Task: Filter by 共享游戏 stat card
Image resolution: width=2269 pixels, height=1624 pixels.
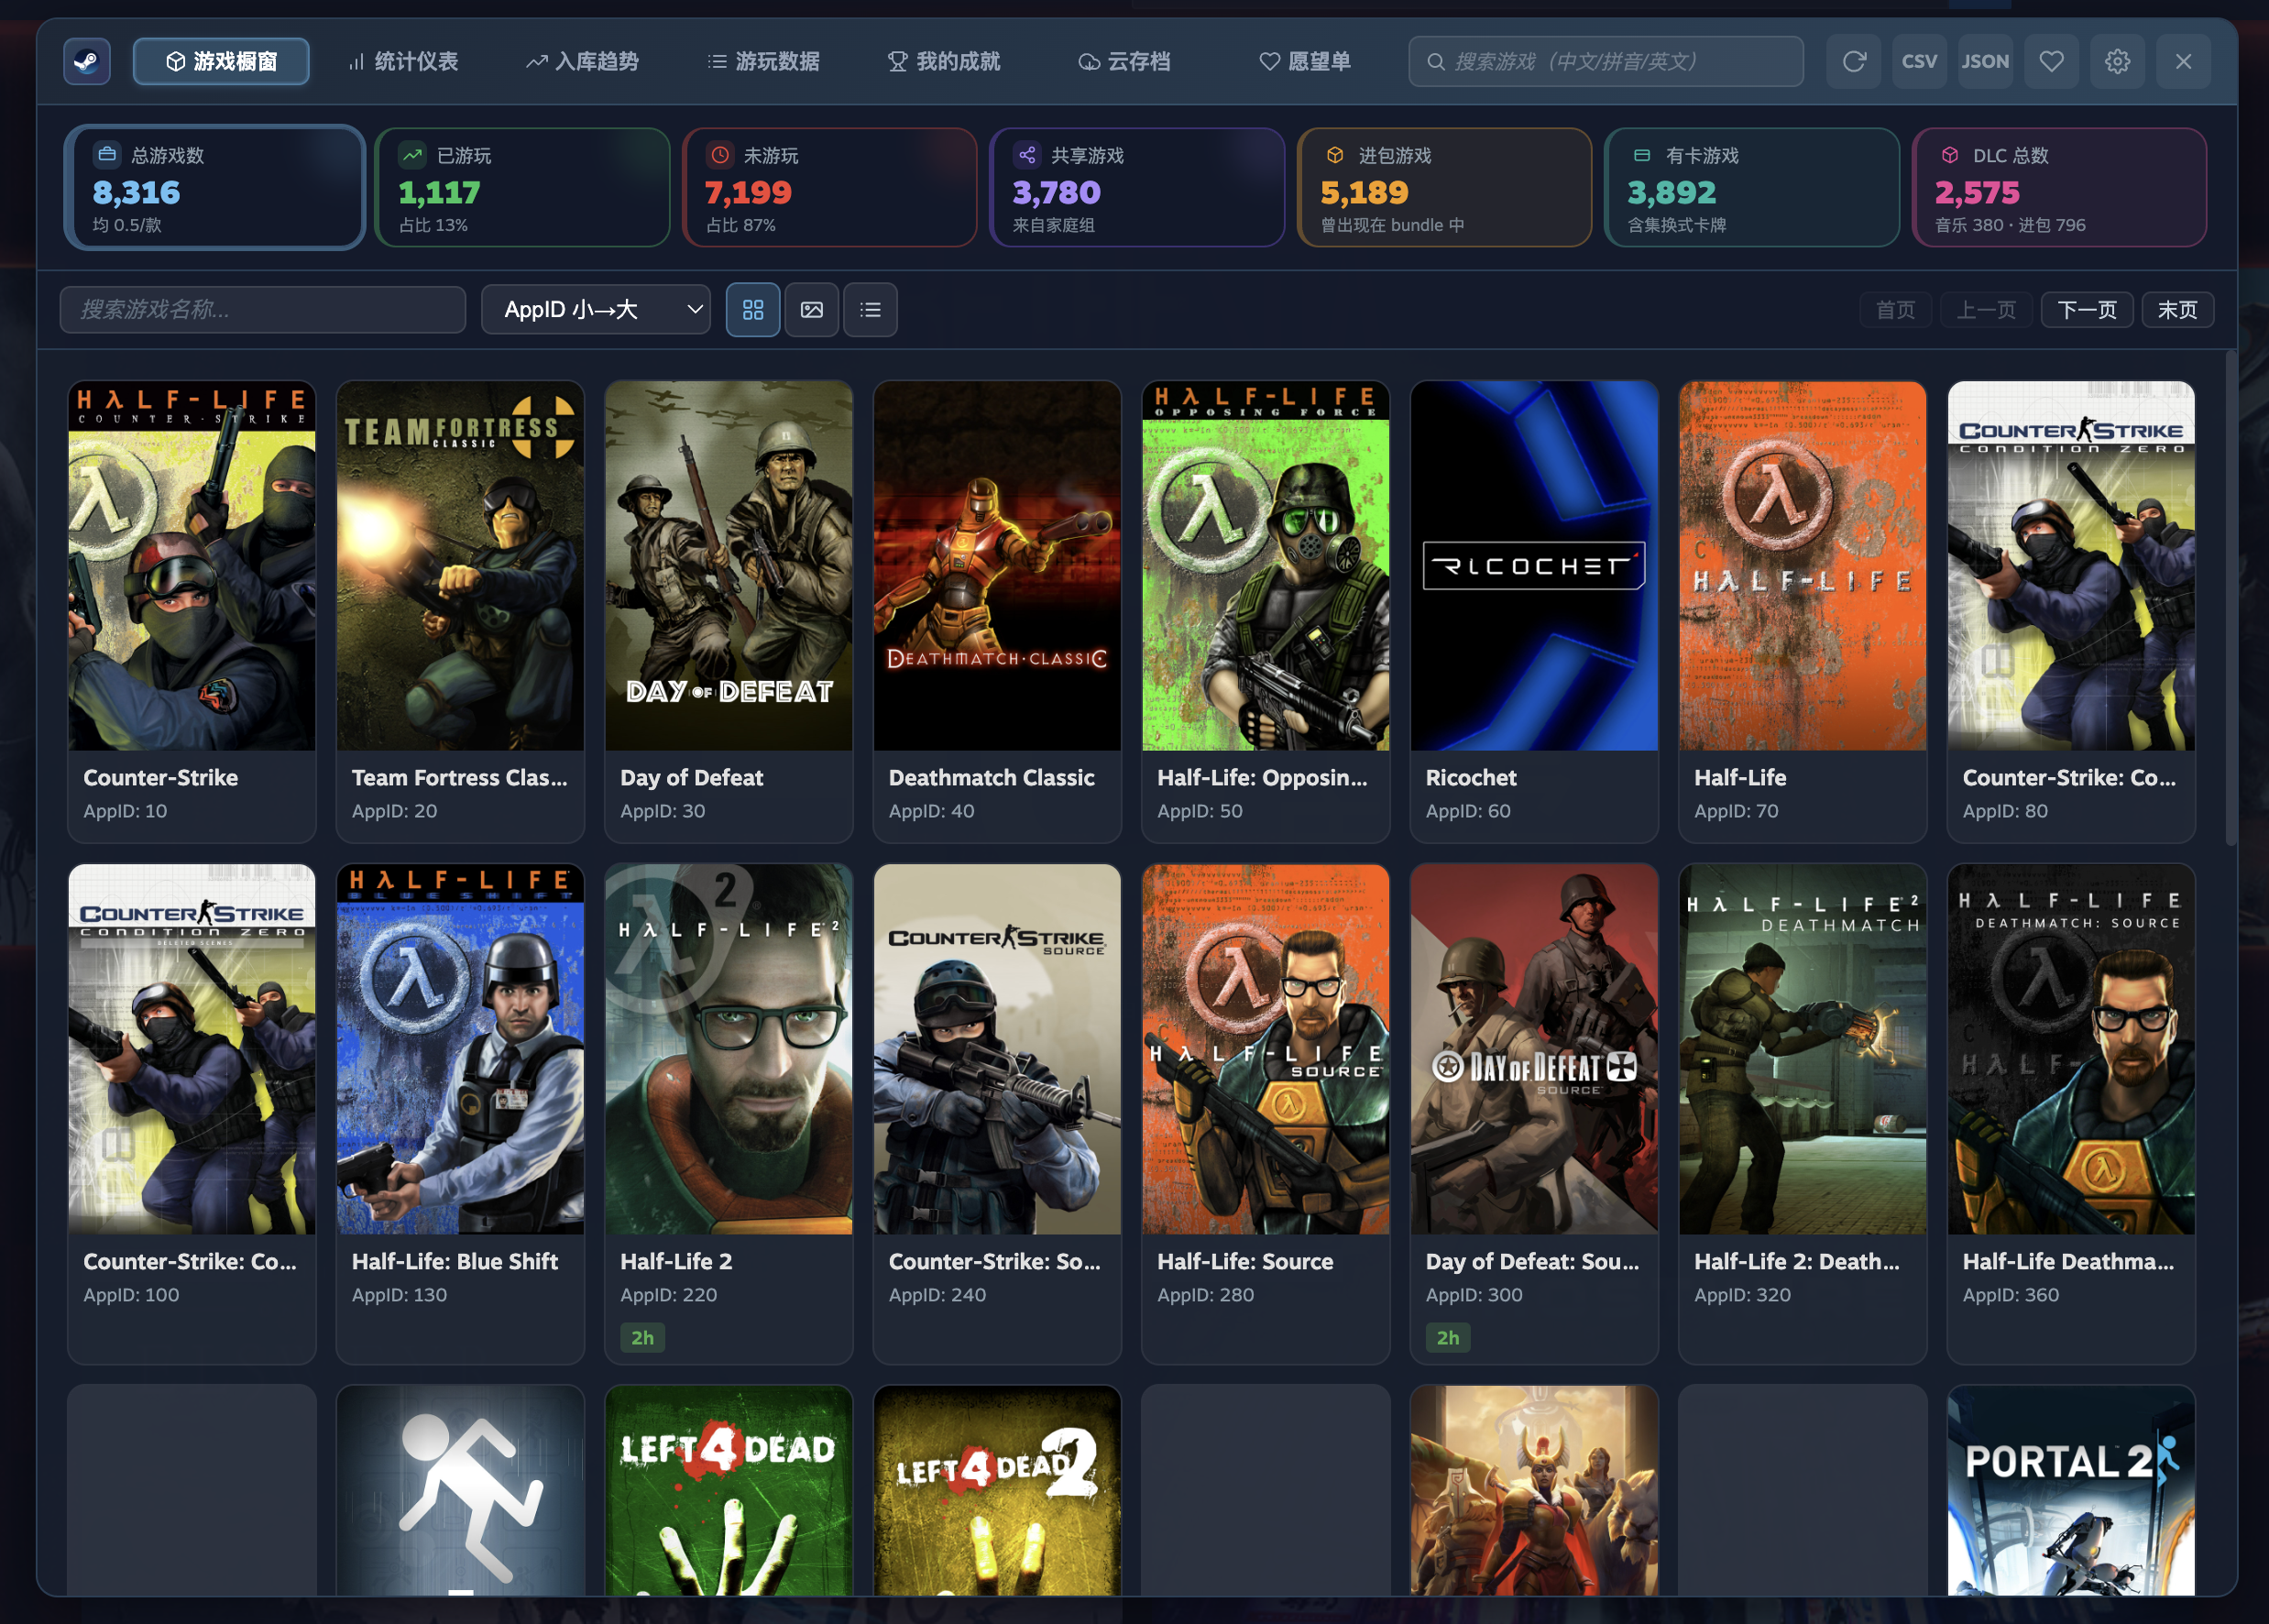Action: [1137, 187]
